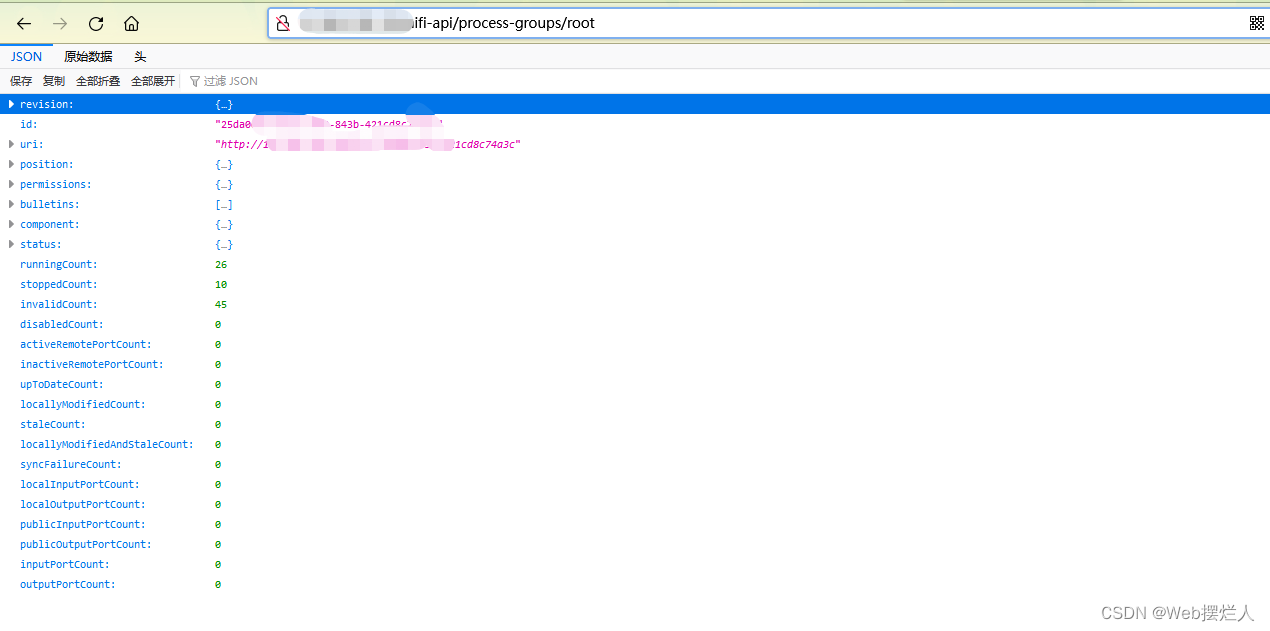This screenshot has height=631, width=1270.
Task: Expand the component property node
Action: [x=10, y=224]
